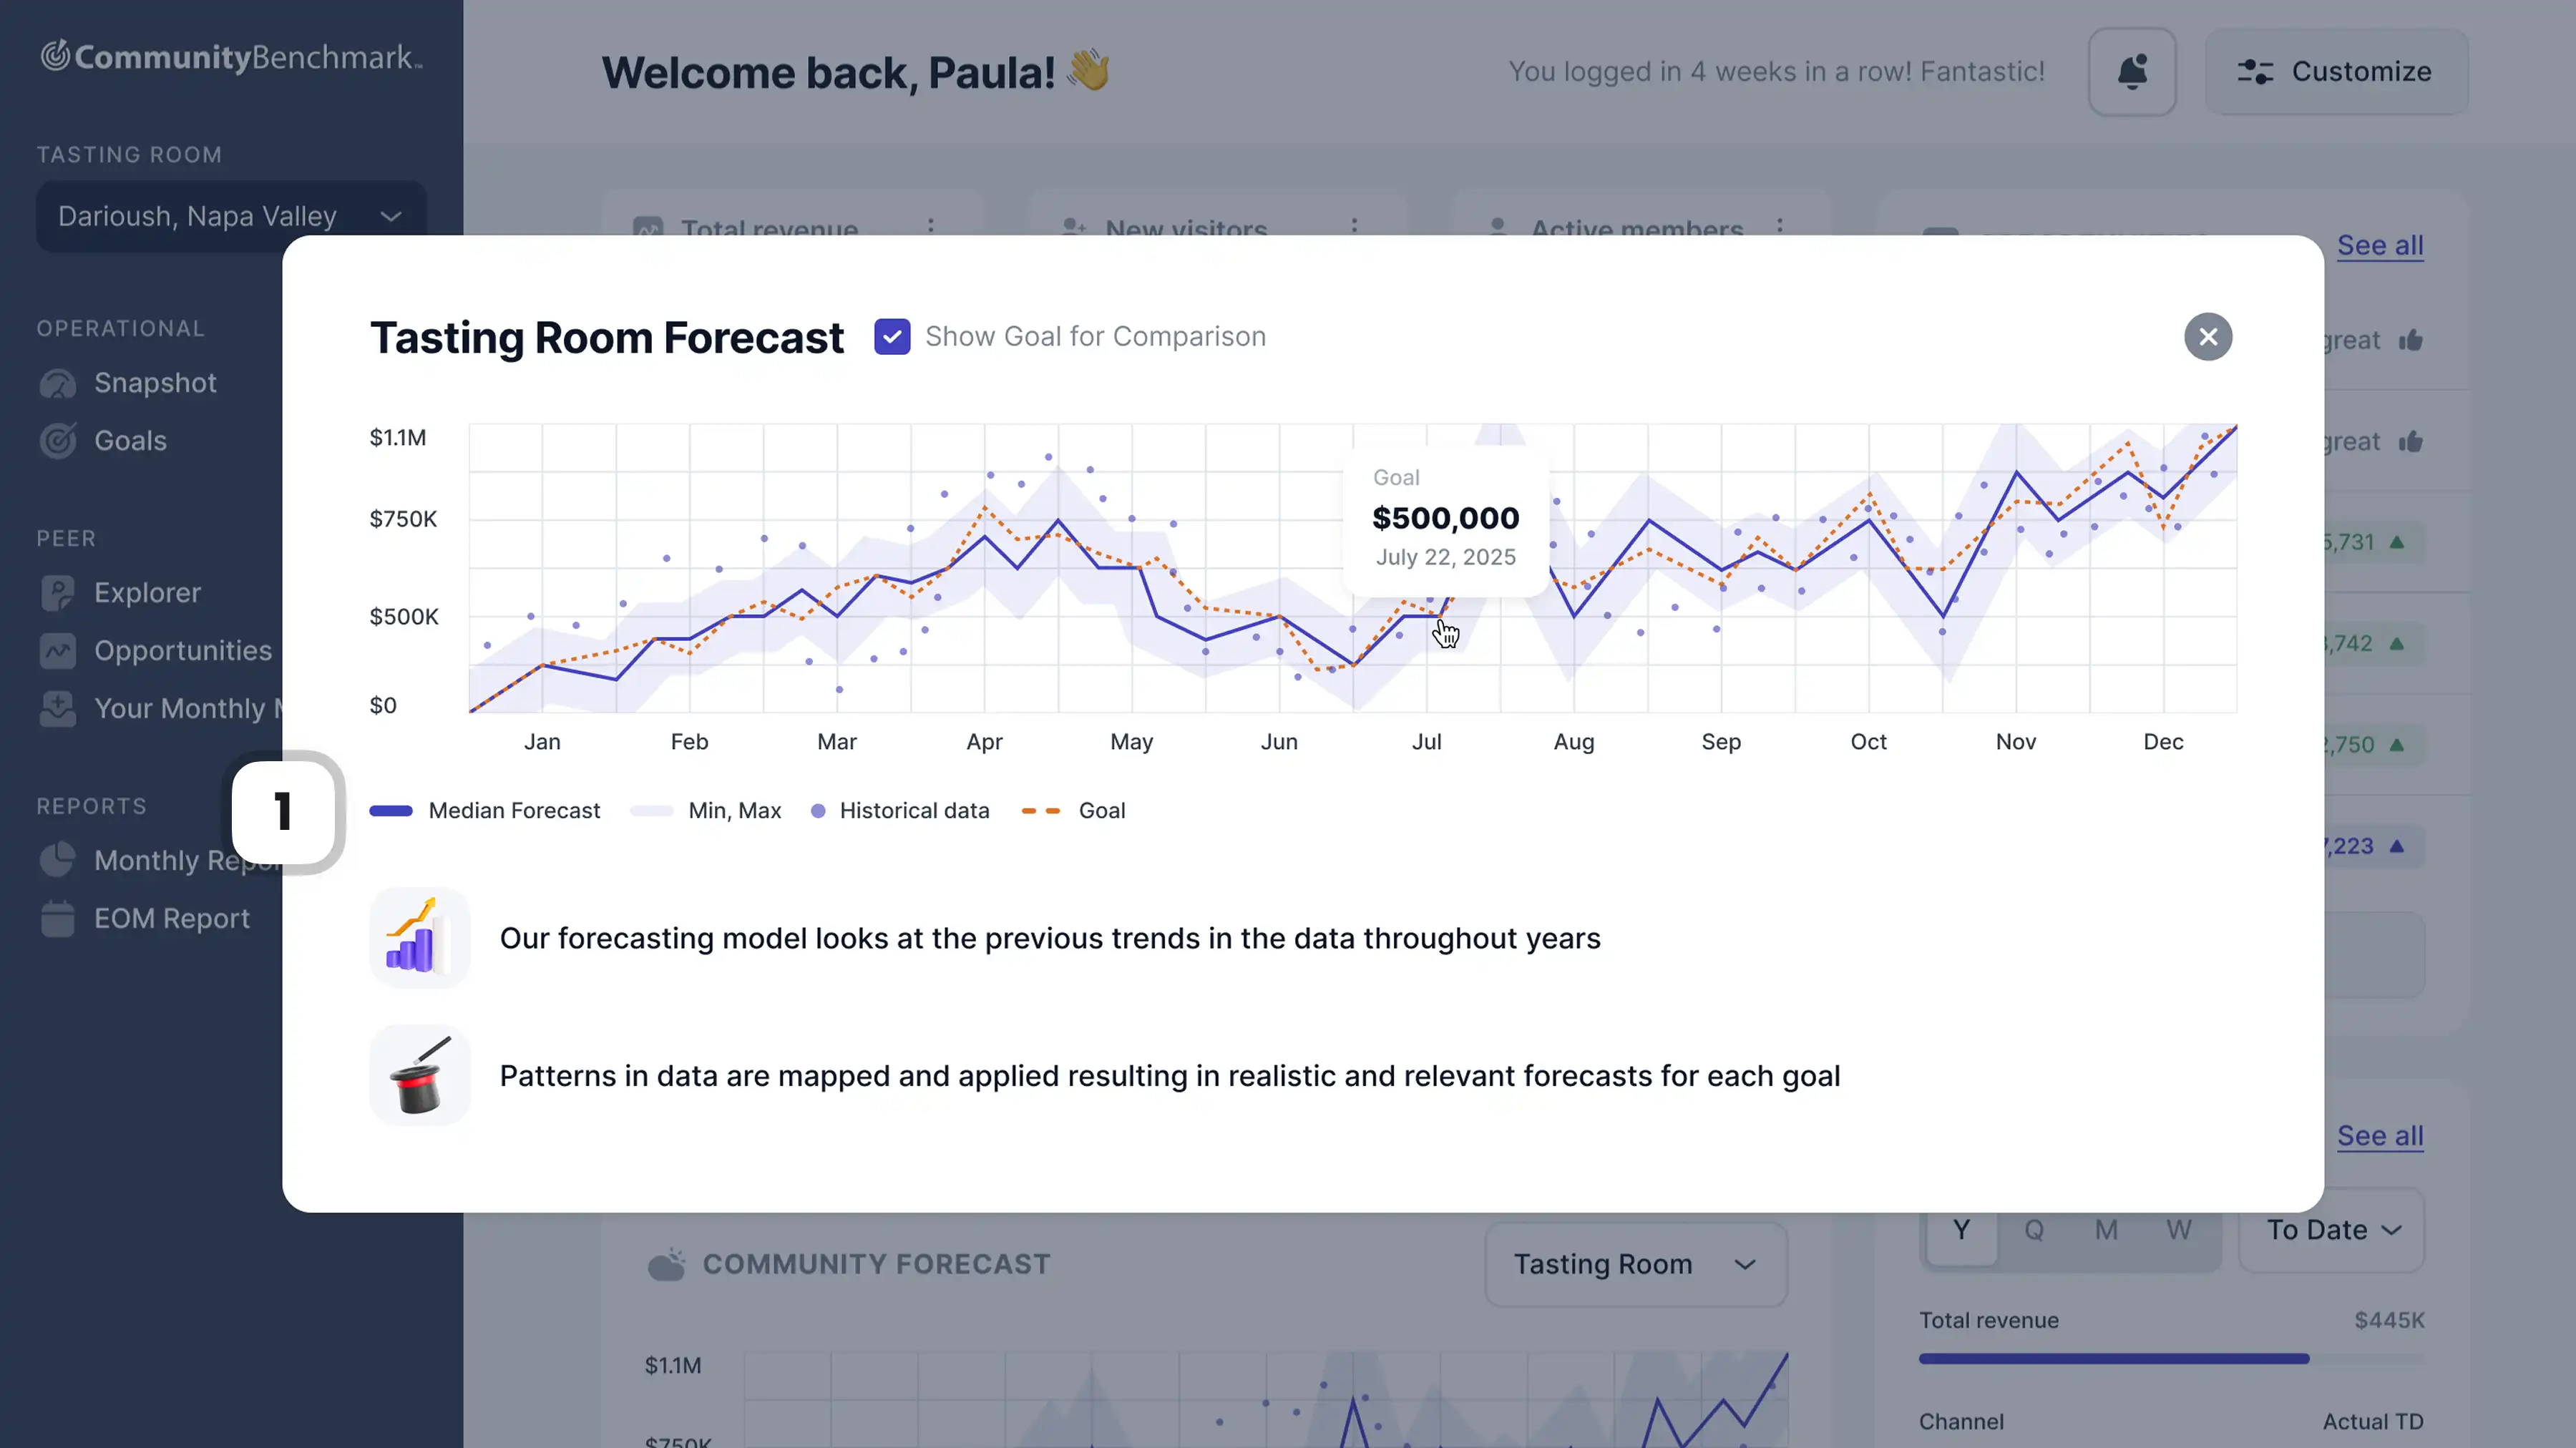Uncheck Show Goal for Comparison checkbox
2576x1448 pixels.
891,337
